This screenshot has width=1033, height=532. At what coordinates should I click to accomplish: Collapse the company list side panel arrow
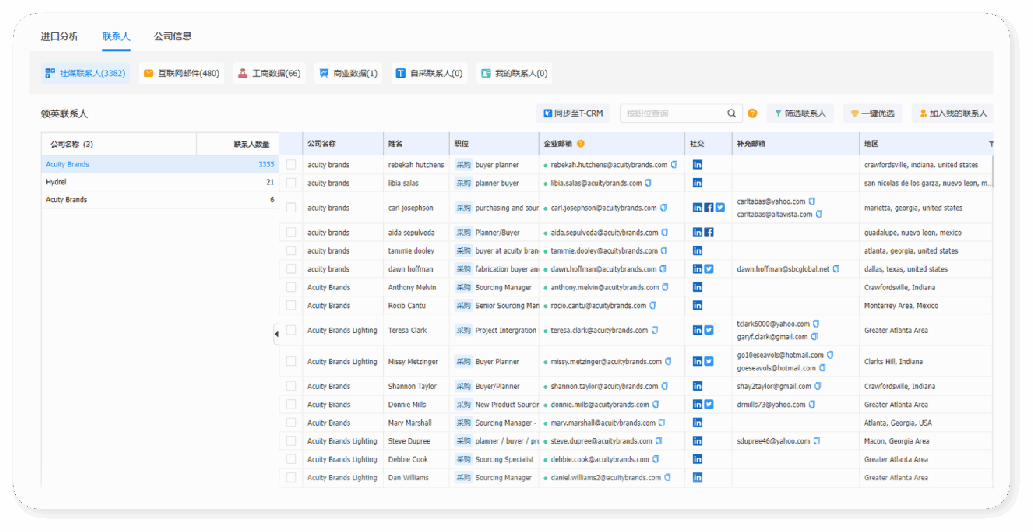click(276, 334)
